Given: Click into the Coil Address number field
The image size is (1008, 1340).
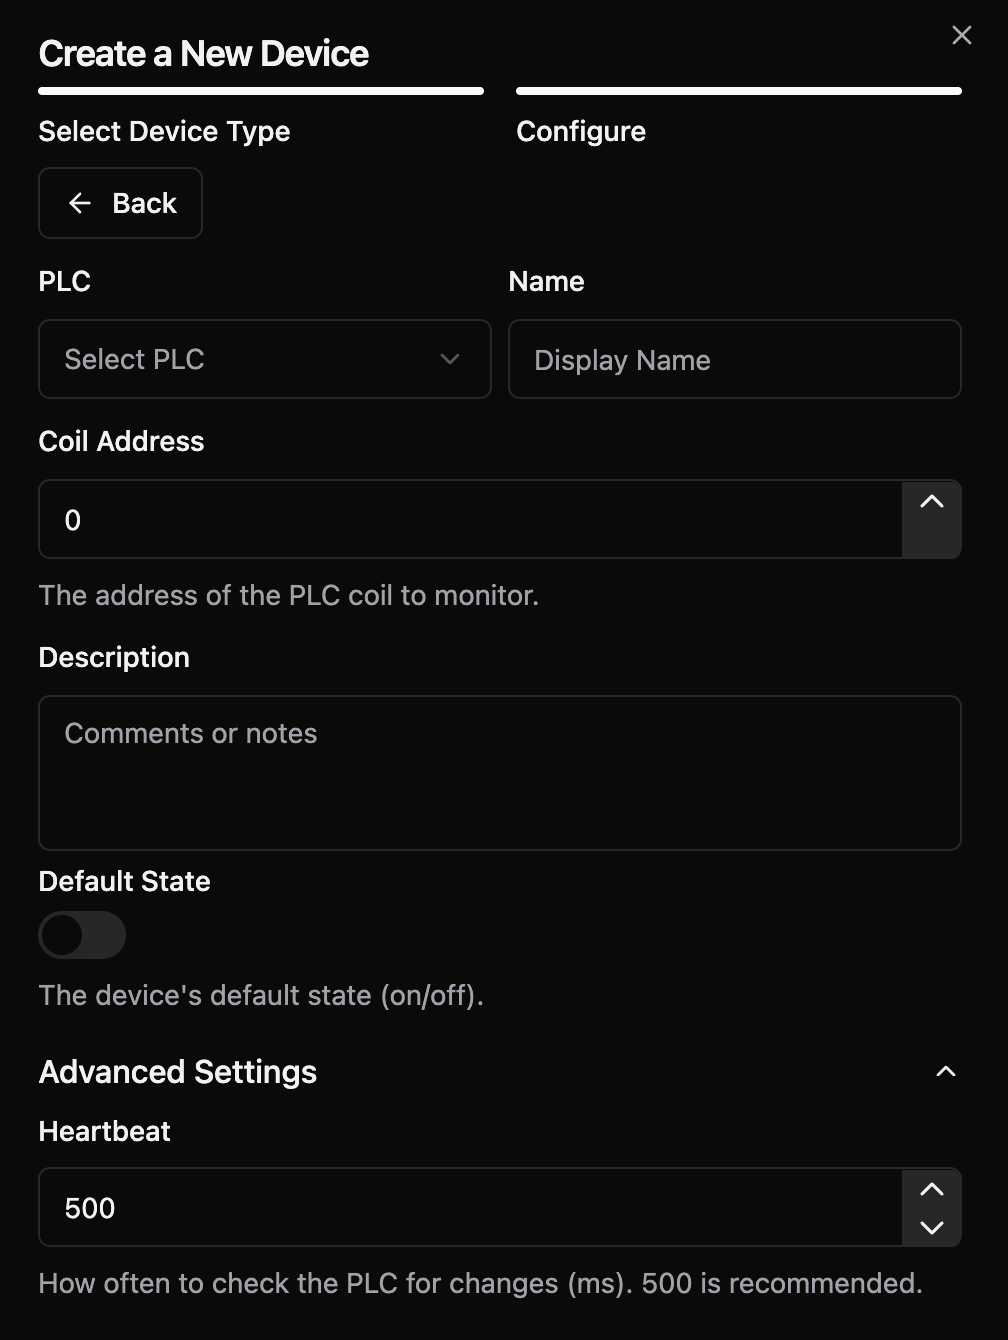Looking at the screenshot, I should (x=471, y=519).
